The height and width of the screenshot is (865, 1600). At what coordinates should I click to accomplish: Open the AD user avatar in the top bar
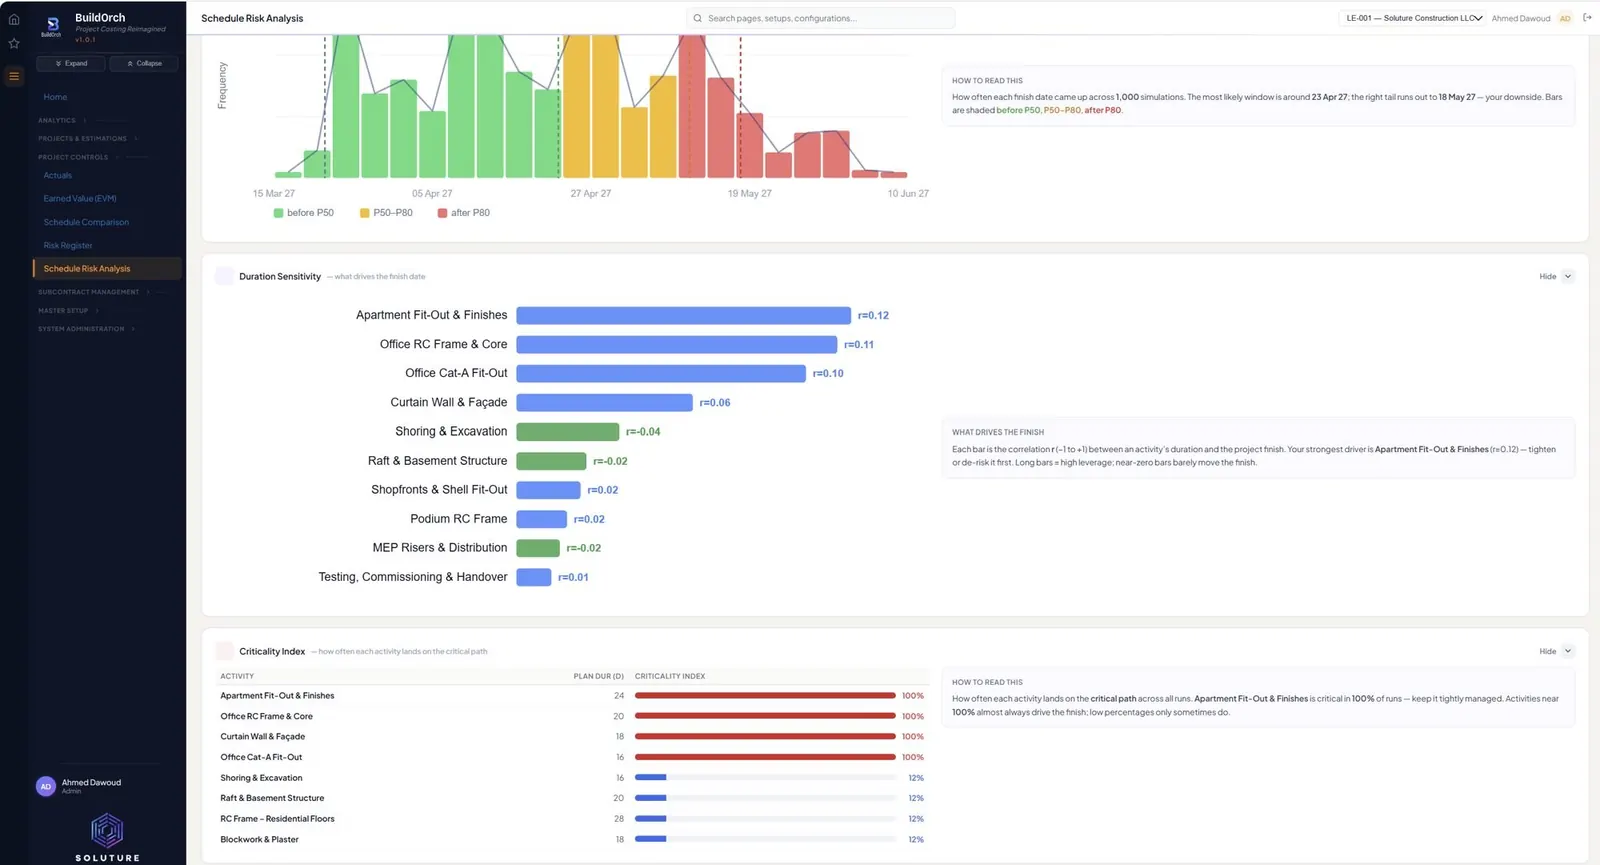pos(1565,18)
